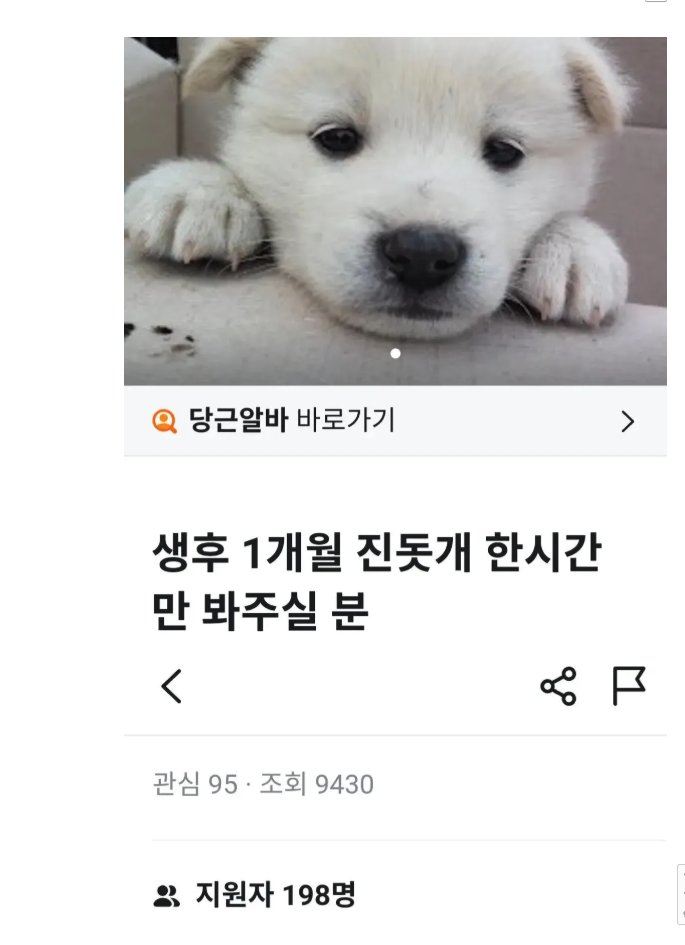
Task: Tap the share icon below the title
Action: click(x=558, y=686)
